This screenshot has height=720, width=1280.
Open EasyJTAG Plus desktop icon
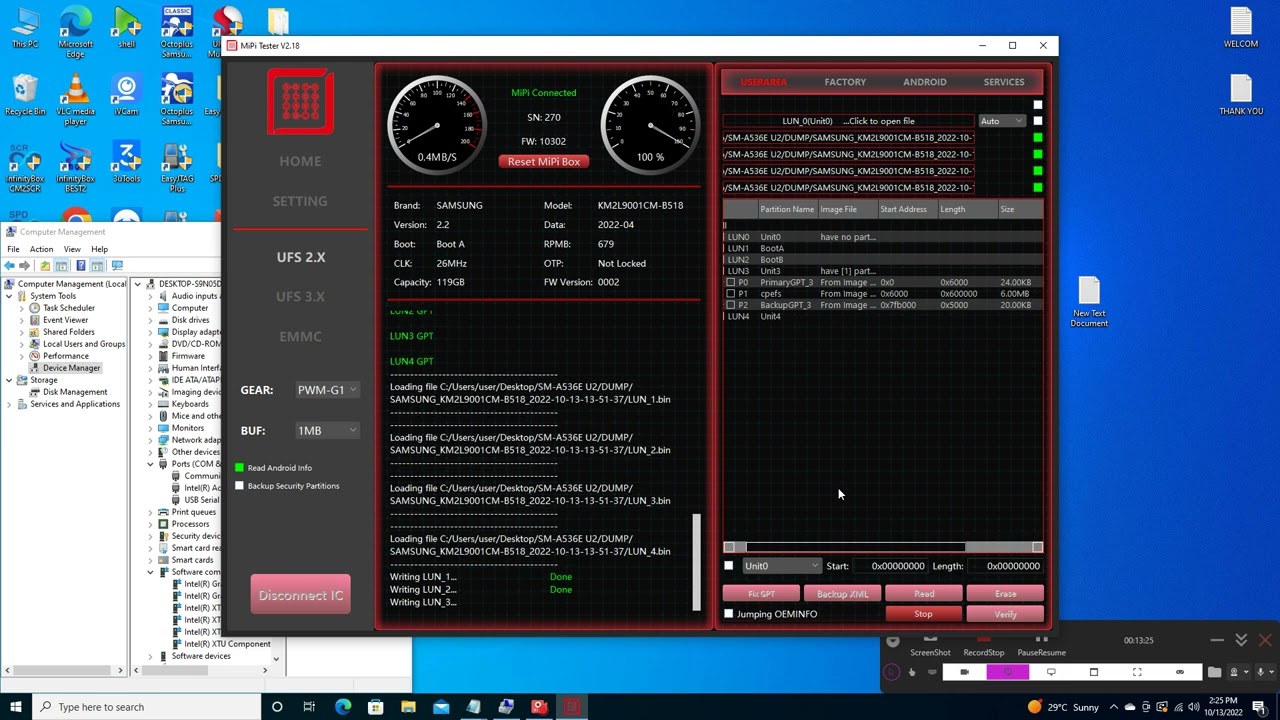point(177,167)
